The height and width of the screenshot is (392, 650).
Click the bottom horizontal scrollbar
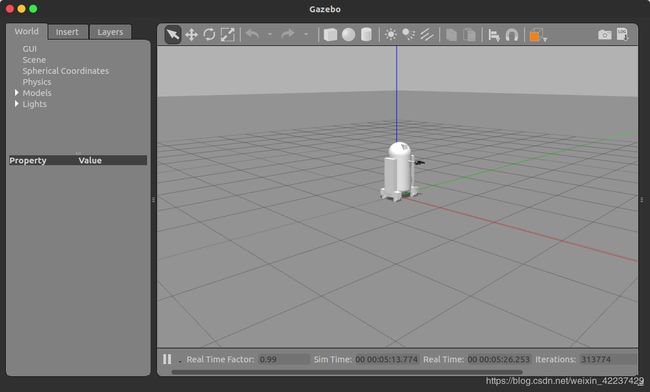click(x=347, y=372)
